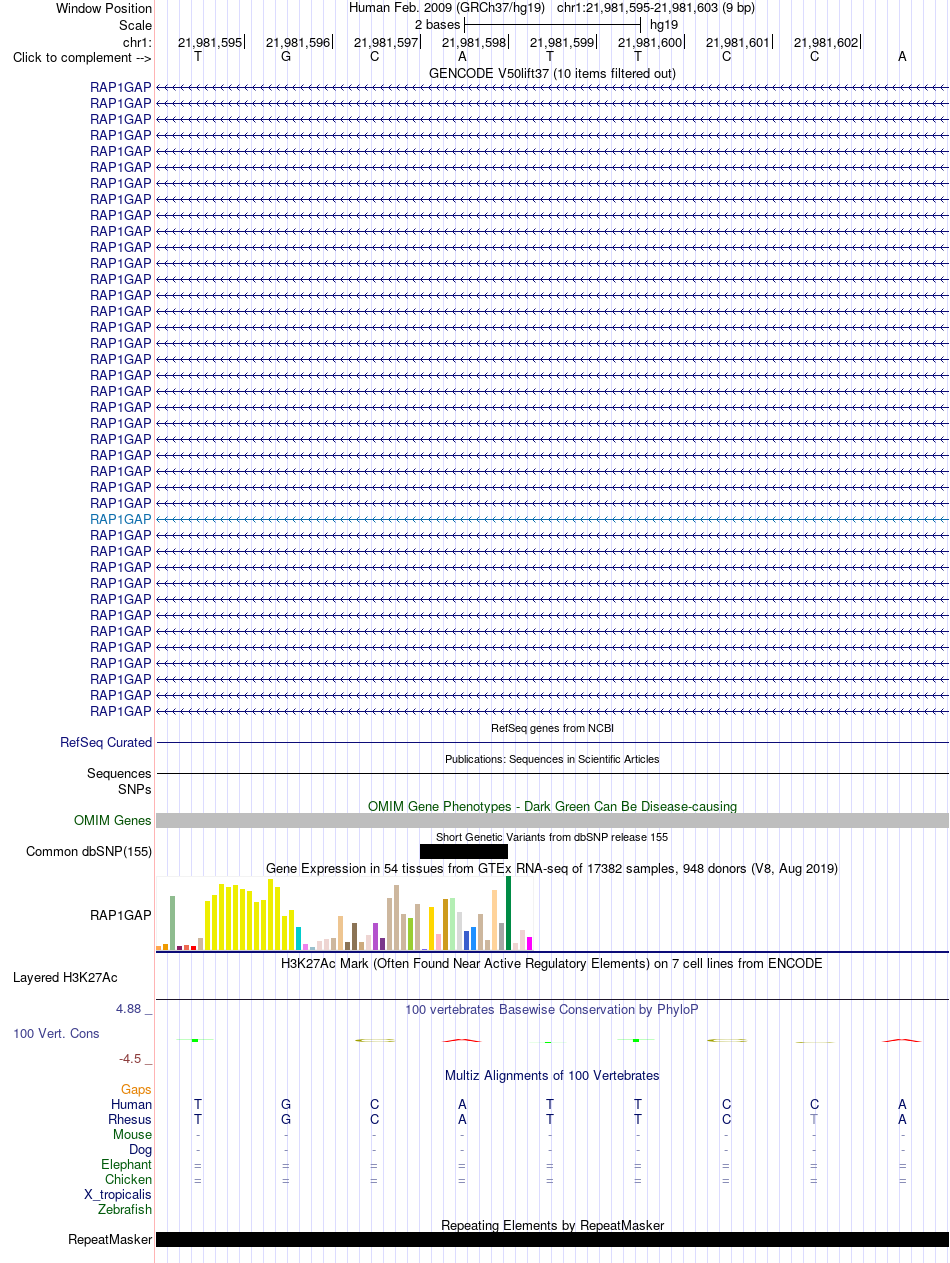Click the black dbSNP variant block
This screenshot has height=1263, width=950.
[464, 852]
